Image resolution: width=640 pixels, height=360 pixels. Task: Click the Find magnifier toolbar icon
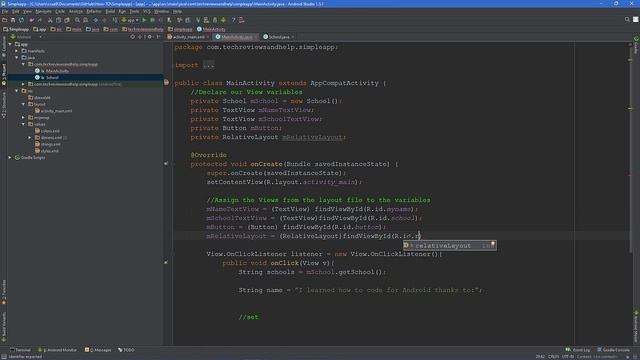click(x=77, y=20)
